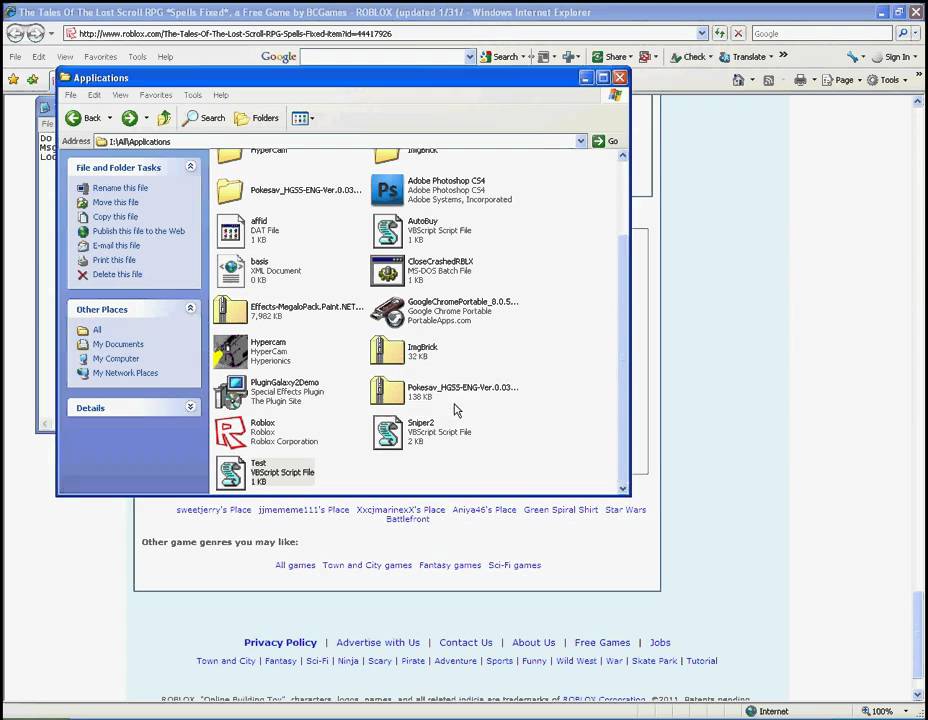Screen dimensions: 928x720
Task: Select the Roblox application icon
Action: [230, 432]
